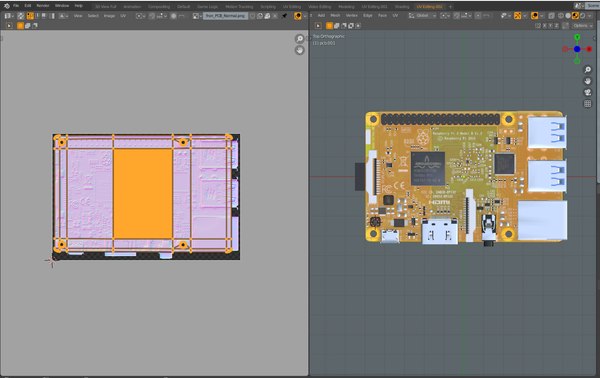Click the selected orange UV face
The image size is (600, 378).
click(x=143, y=194)
